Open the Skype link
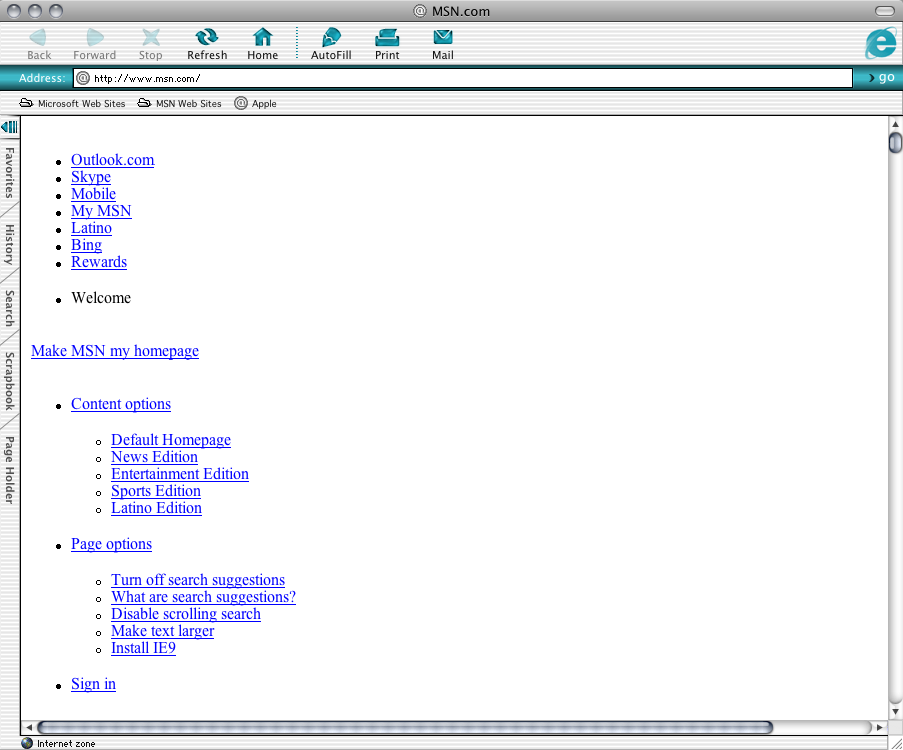Screen dimensions: 903x750 [x=91, y=177]
